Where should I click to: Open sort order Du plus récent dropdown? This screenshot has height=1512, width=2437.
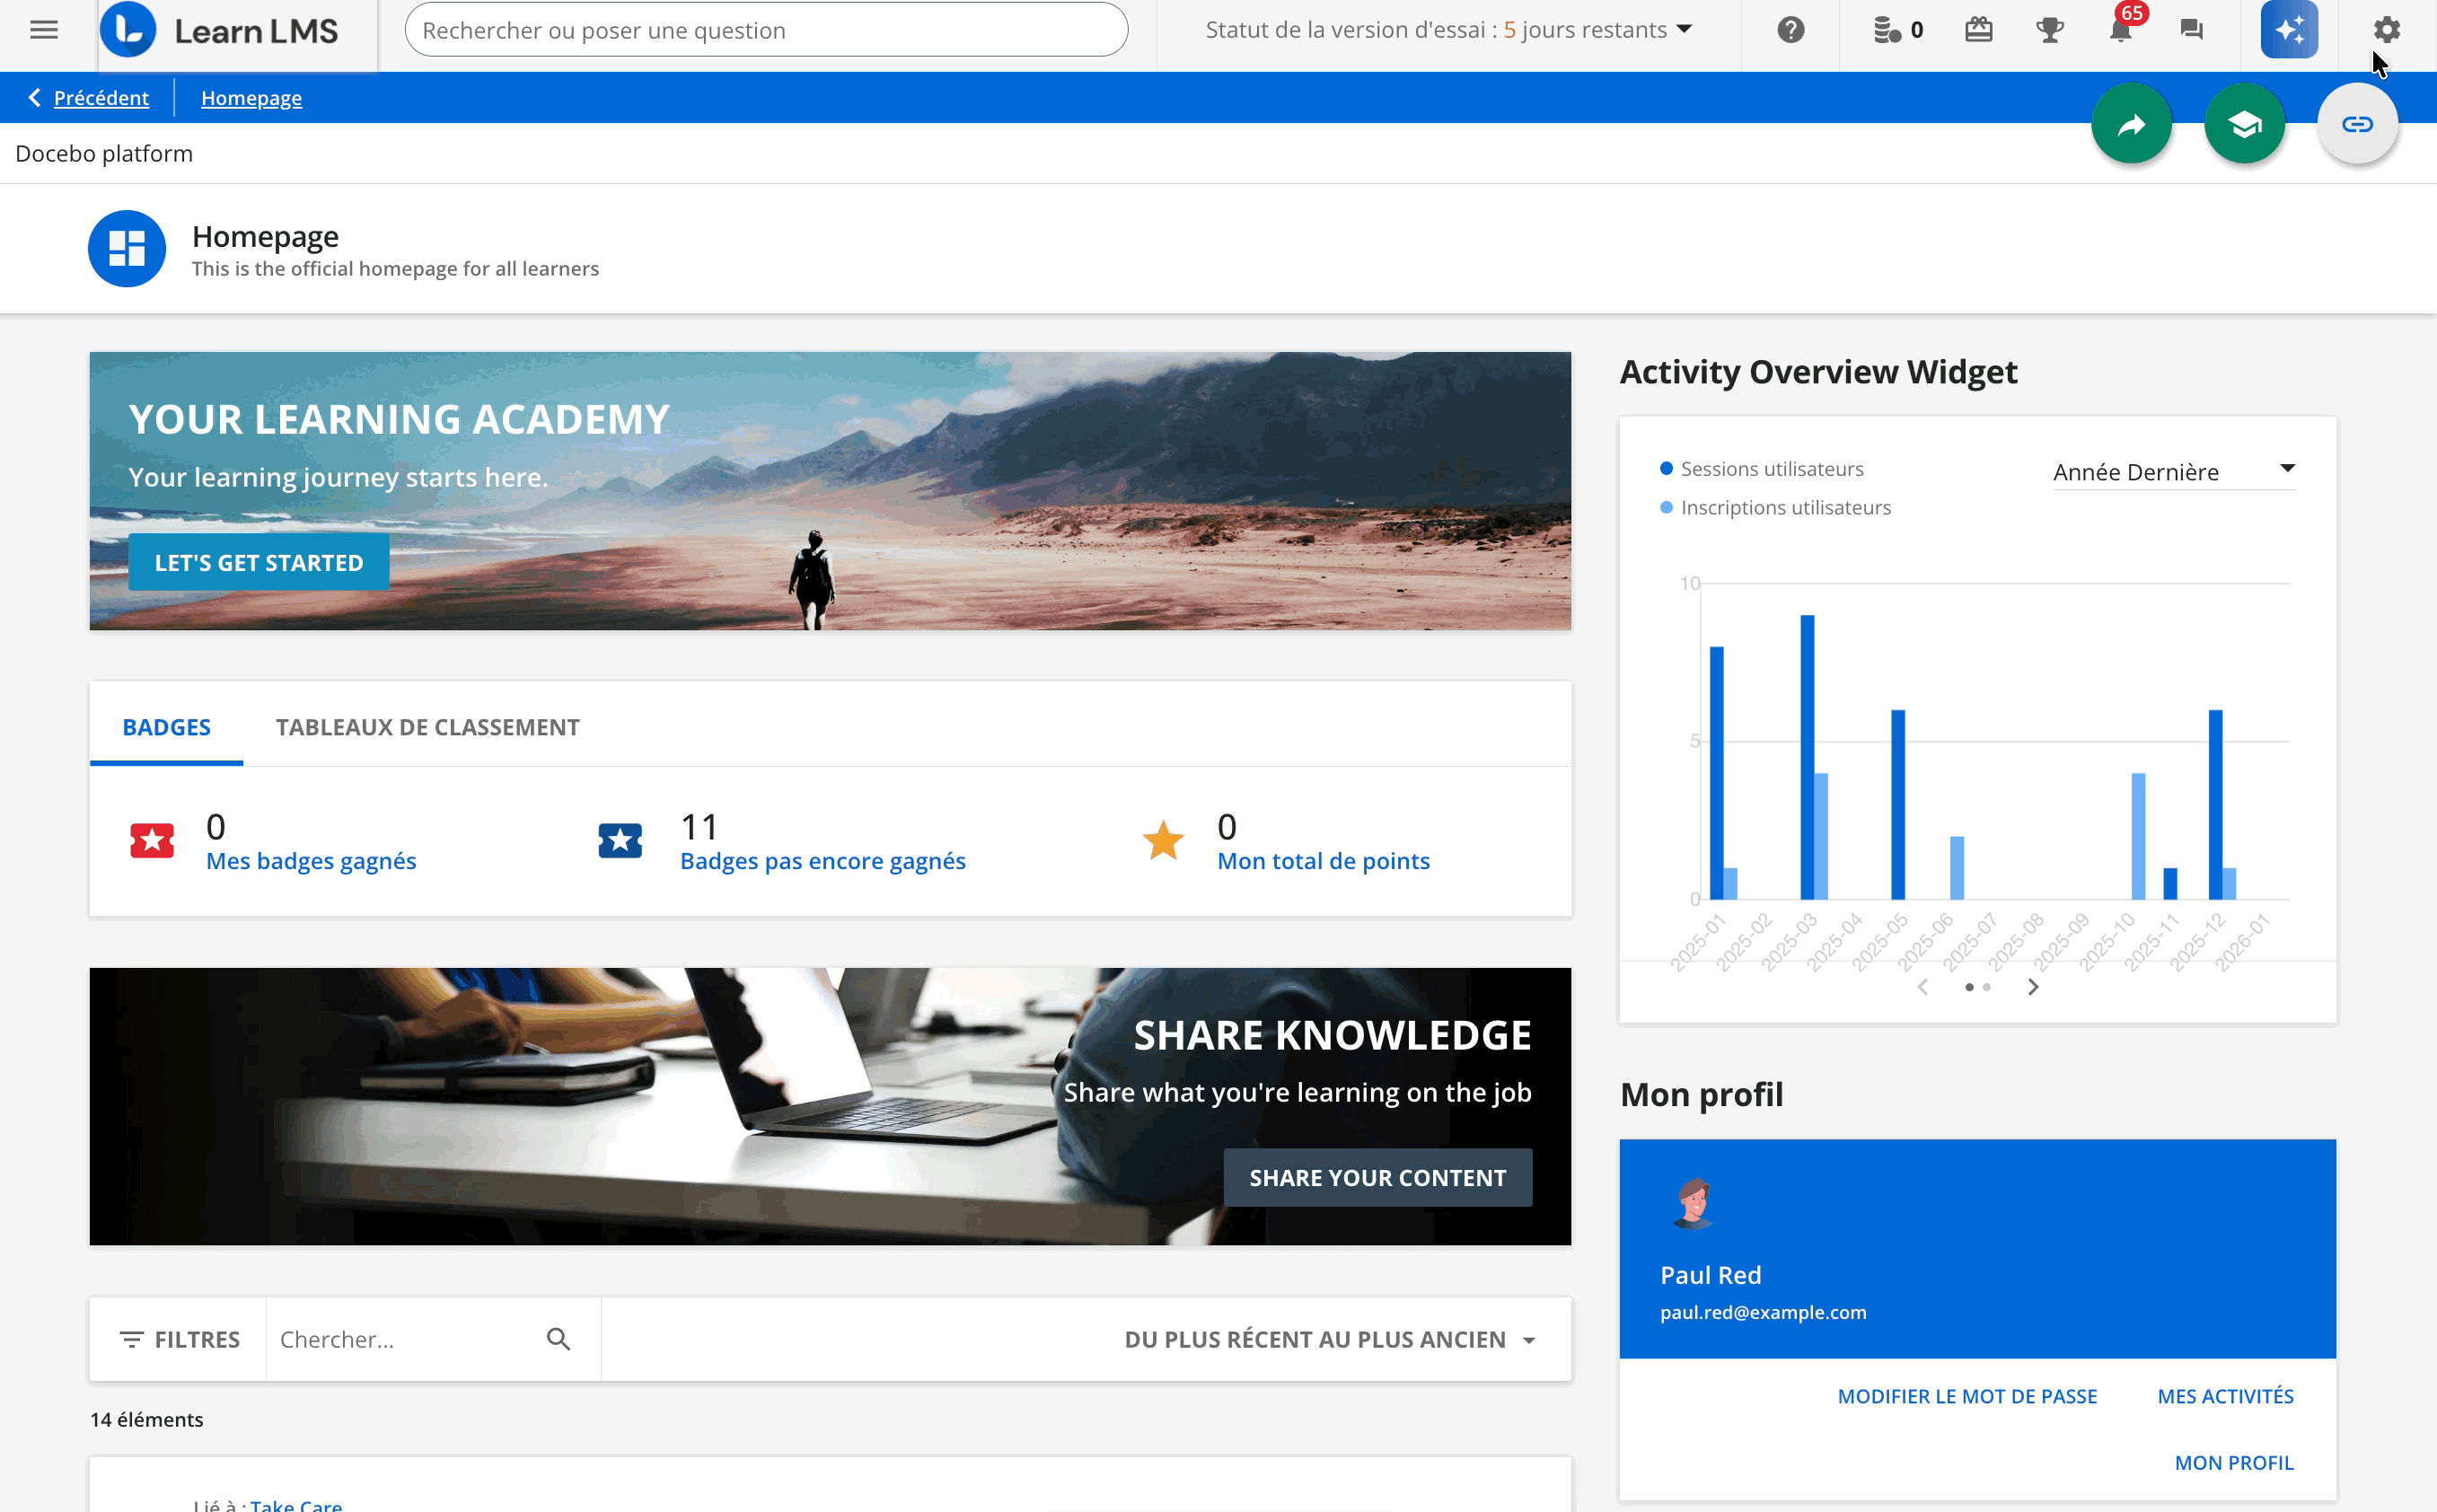pos(1329,1340)
